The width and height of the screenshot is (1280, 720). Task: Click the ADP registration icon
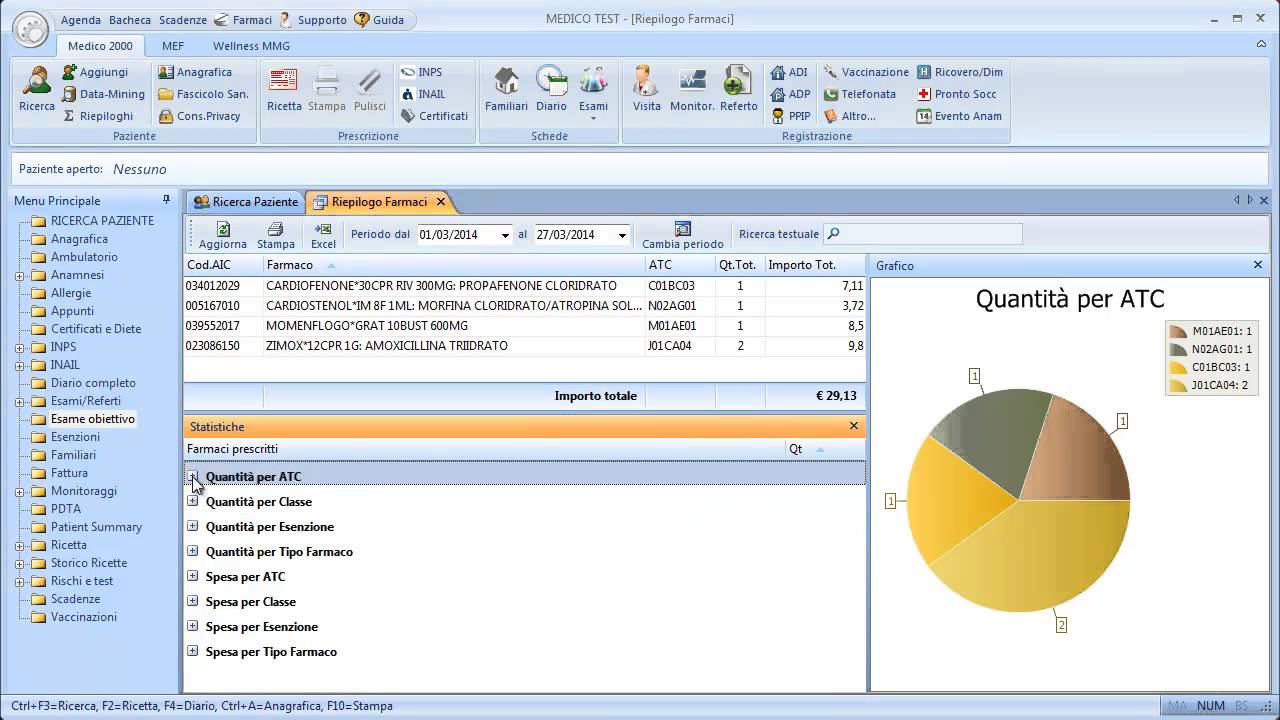[790, 94]
